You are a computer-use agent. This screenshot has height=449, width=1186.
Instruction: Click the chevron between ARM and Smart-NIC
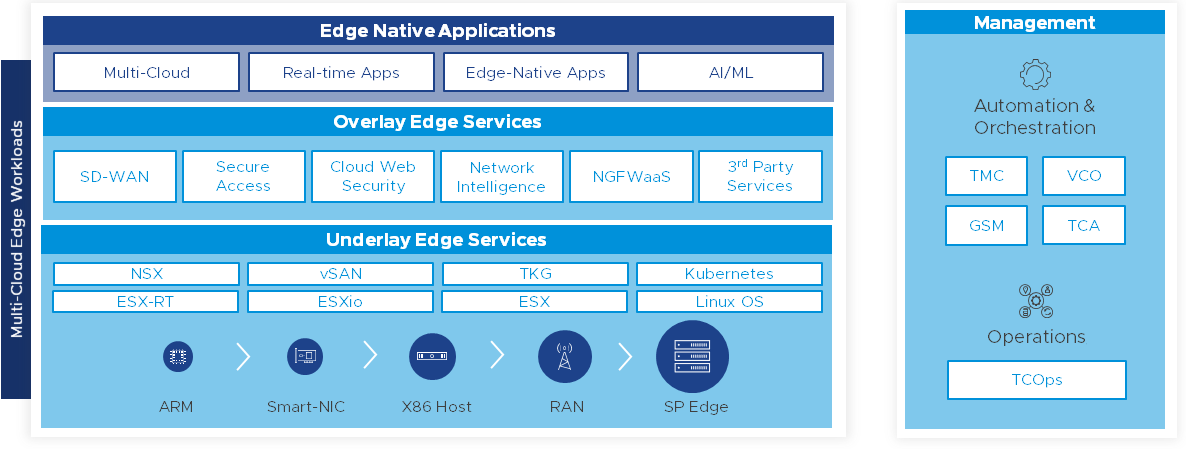pyautogui.click(x=243, y=356)
